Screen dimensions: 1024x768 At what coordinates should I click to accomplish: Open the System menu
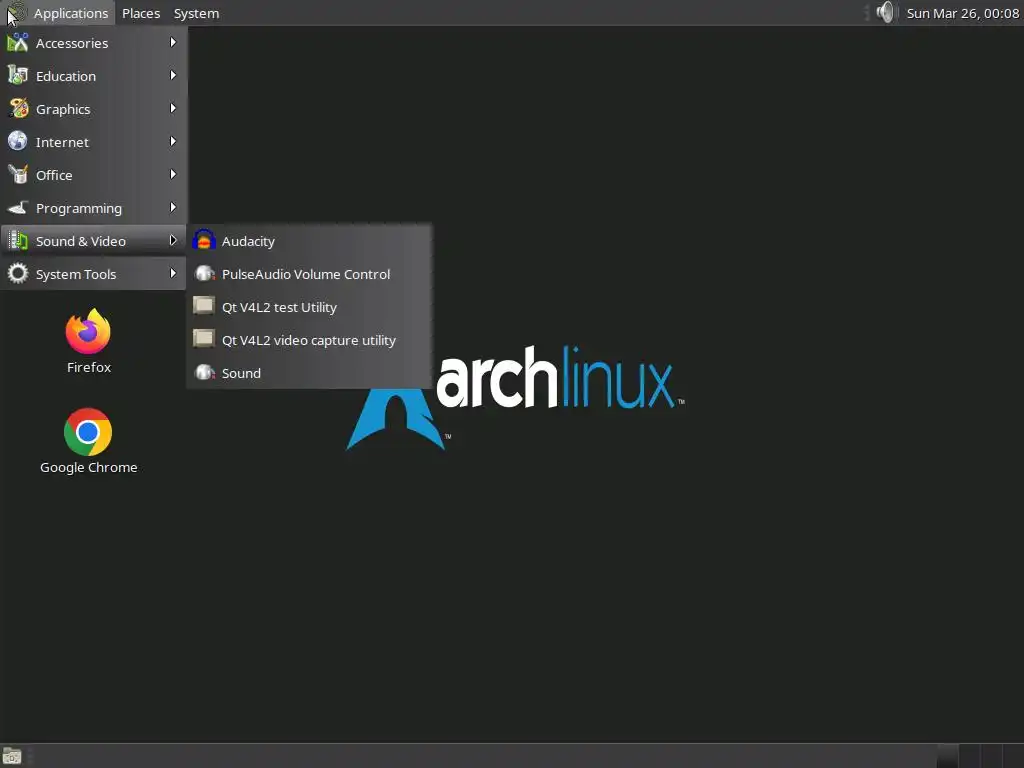[196, 13]
